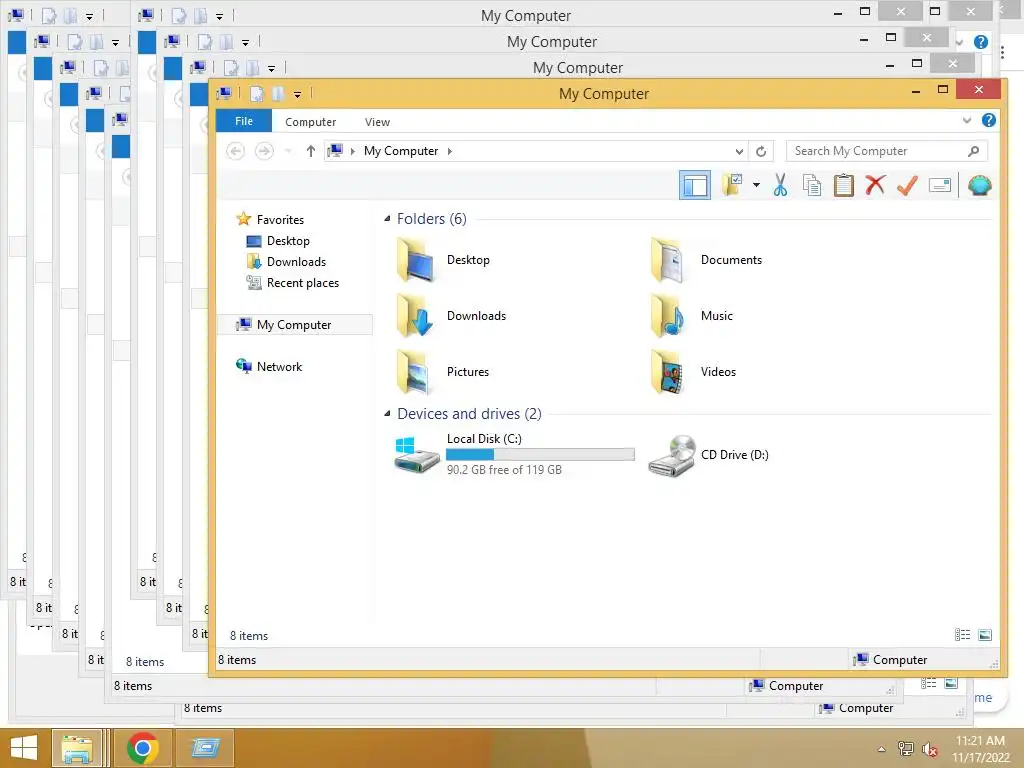The height and width of the screenshot is (768, 1024).
Task: Click the red X Delete icon
Action: tap(875, 185)
